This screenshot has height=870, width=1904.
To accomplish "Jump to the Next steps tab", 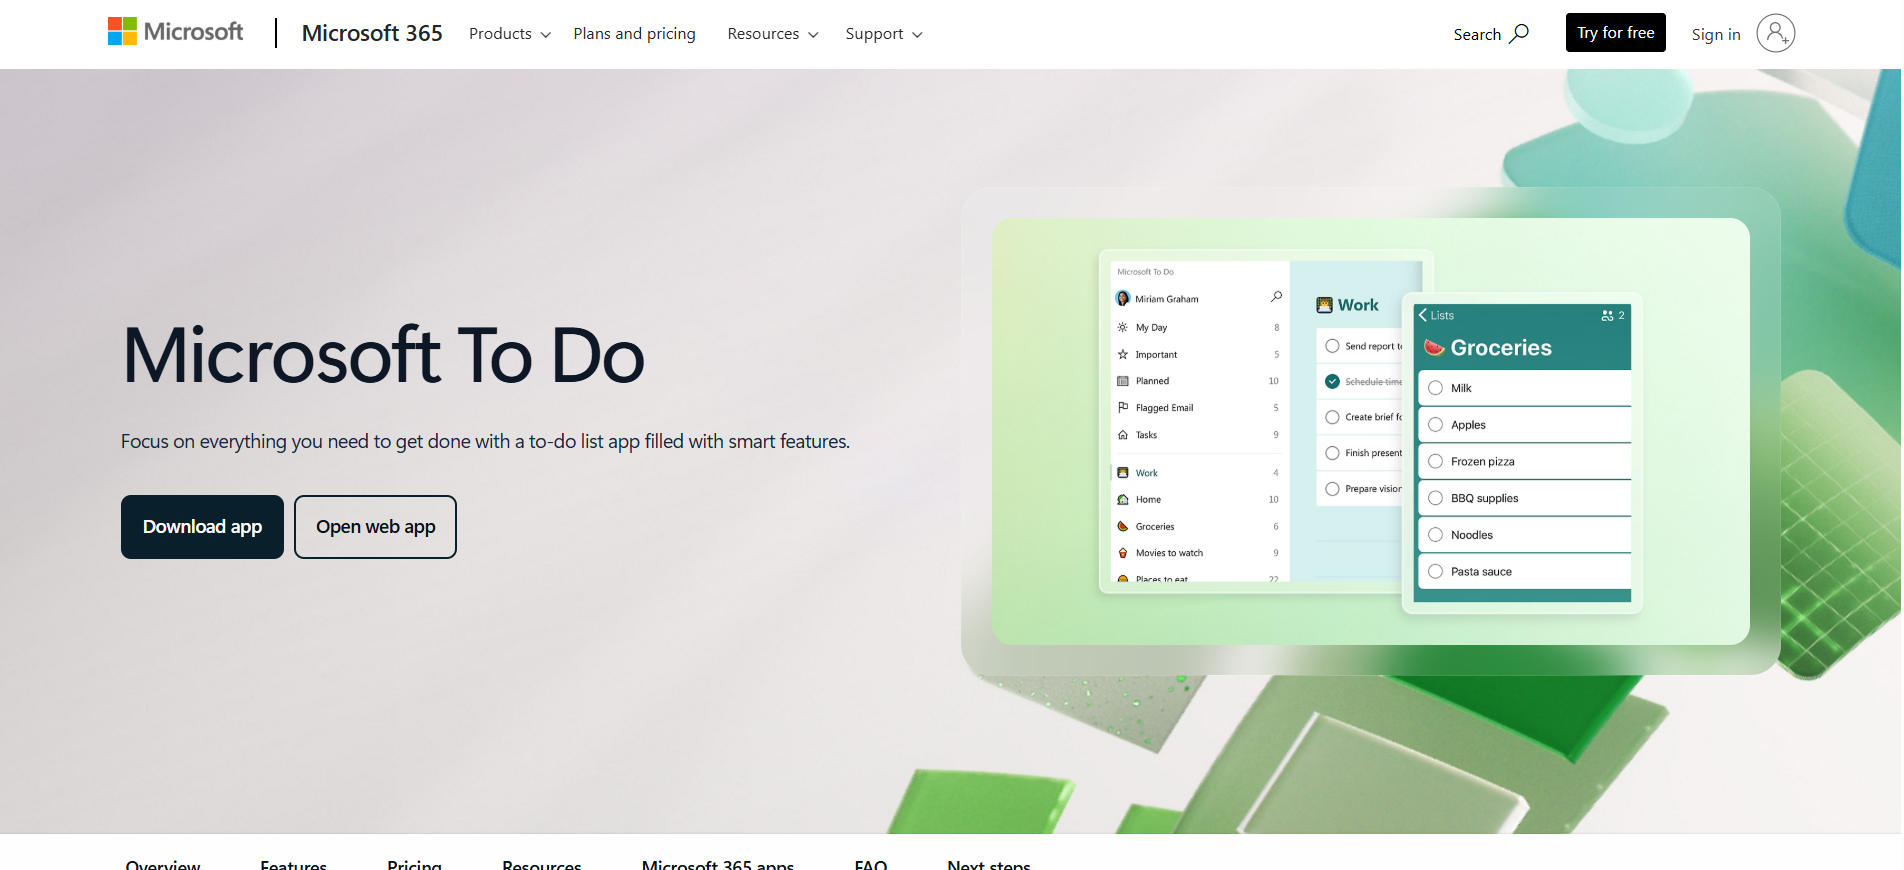I will pos(989,864).
